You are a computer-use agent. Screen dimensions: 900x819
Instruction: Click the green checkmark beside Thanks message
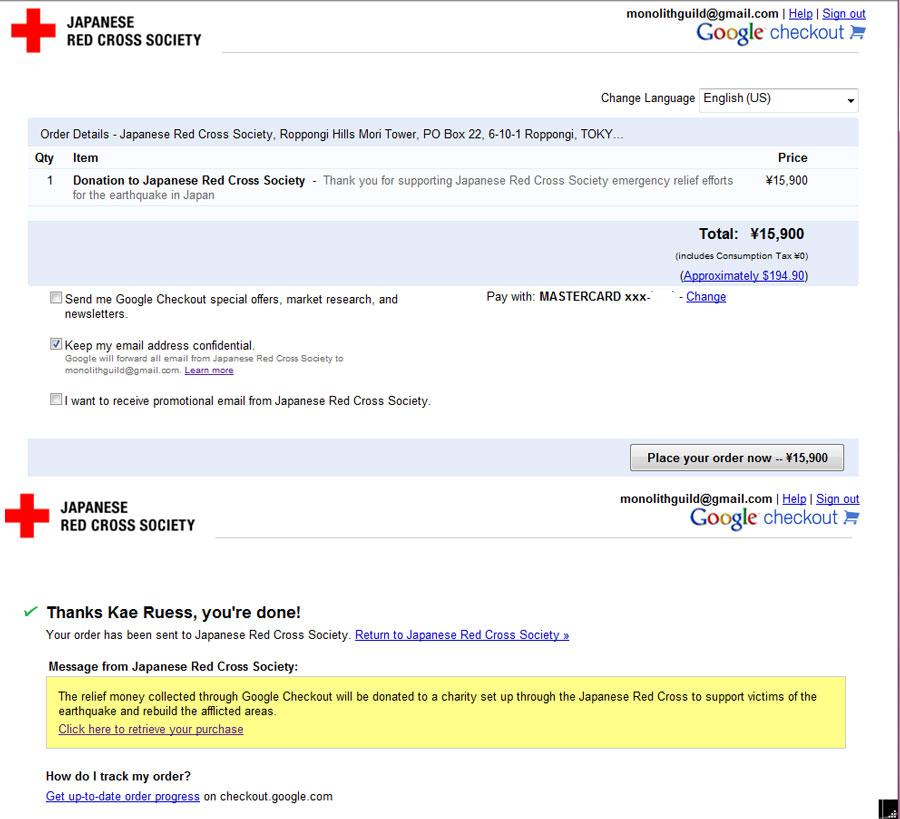(x=30, y=612)
